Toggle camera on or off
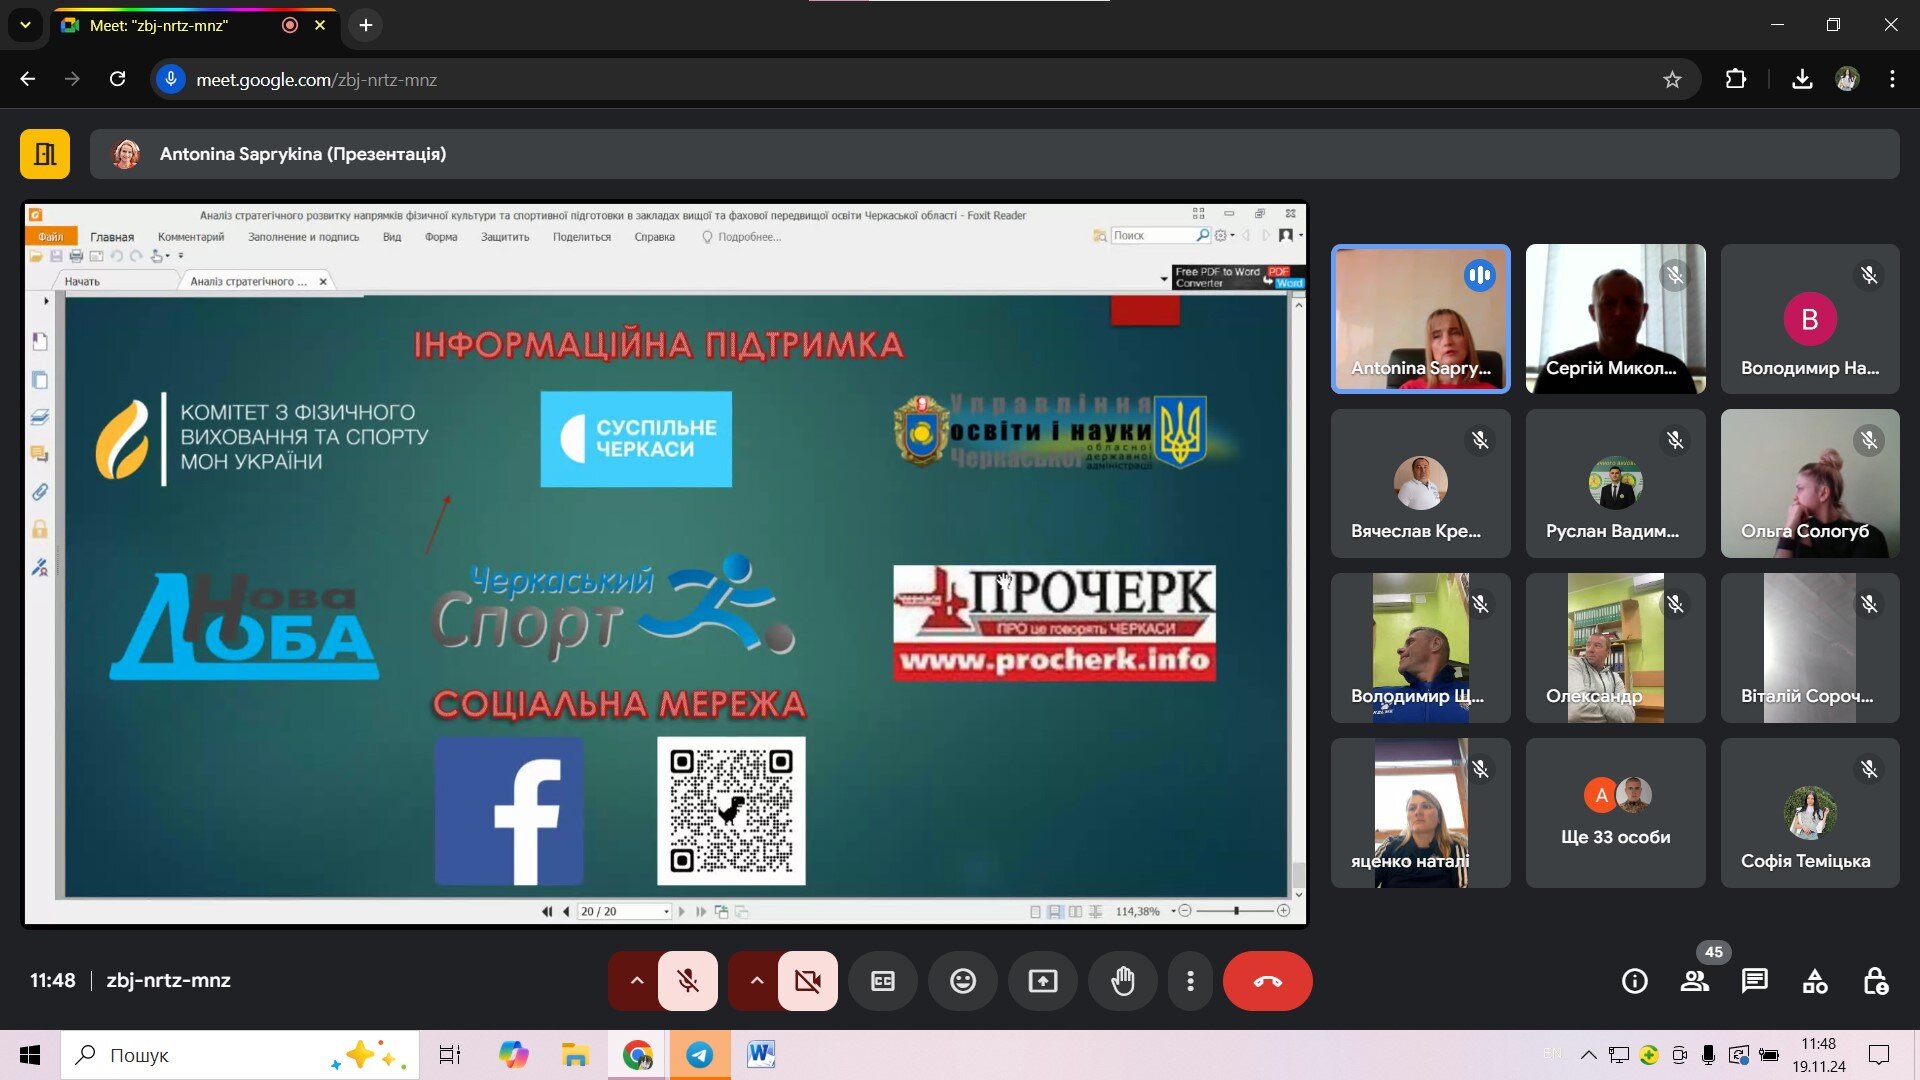Screen dimensions: 1920x1080 (x=808, y=981)
